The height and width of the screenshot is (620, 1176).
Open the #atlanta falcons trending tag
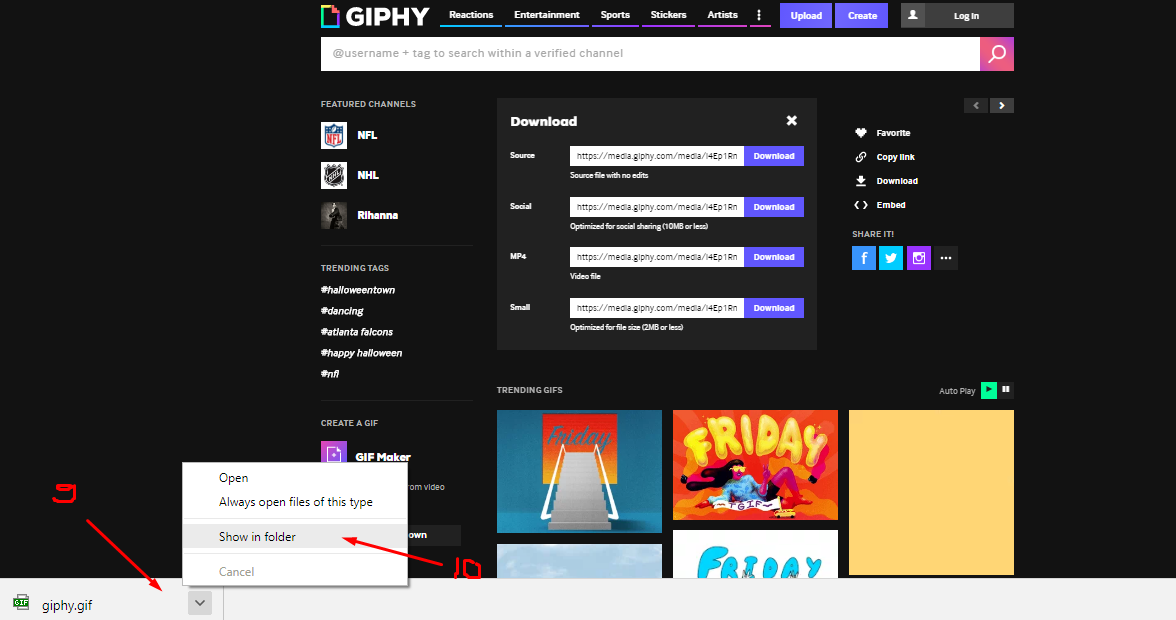[357, 332]
